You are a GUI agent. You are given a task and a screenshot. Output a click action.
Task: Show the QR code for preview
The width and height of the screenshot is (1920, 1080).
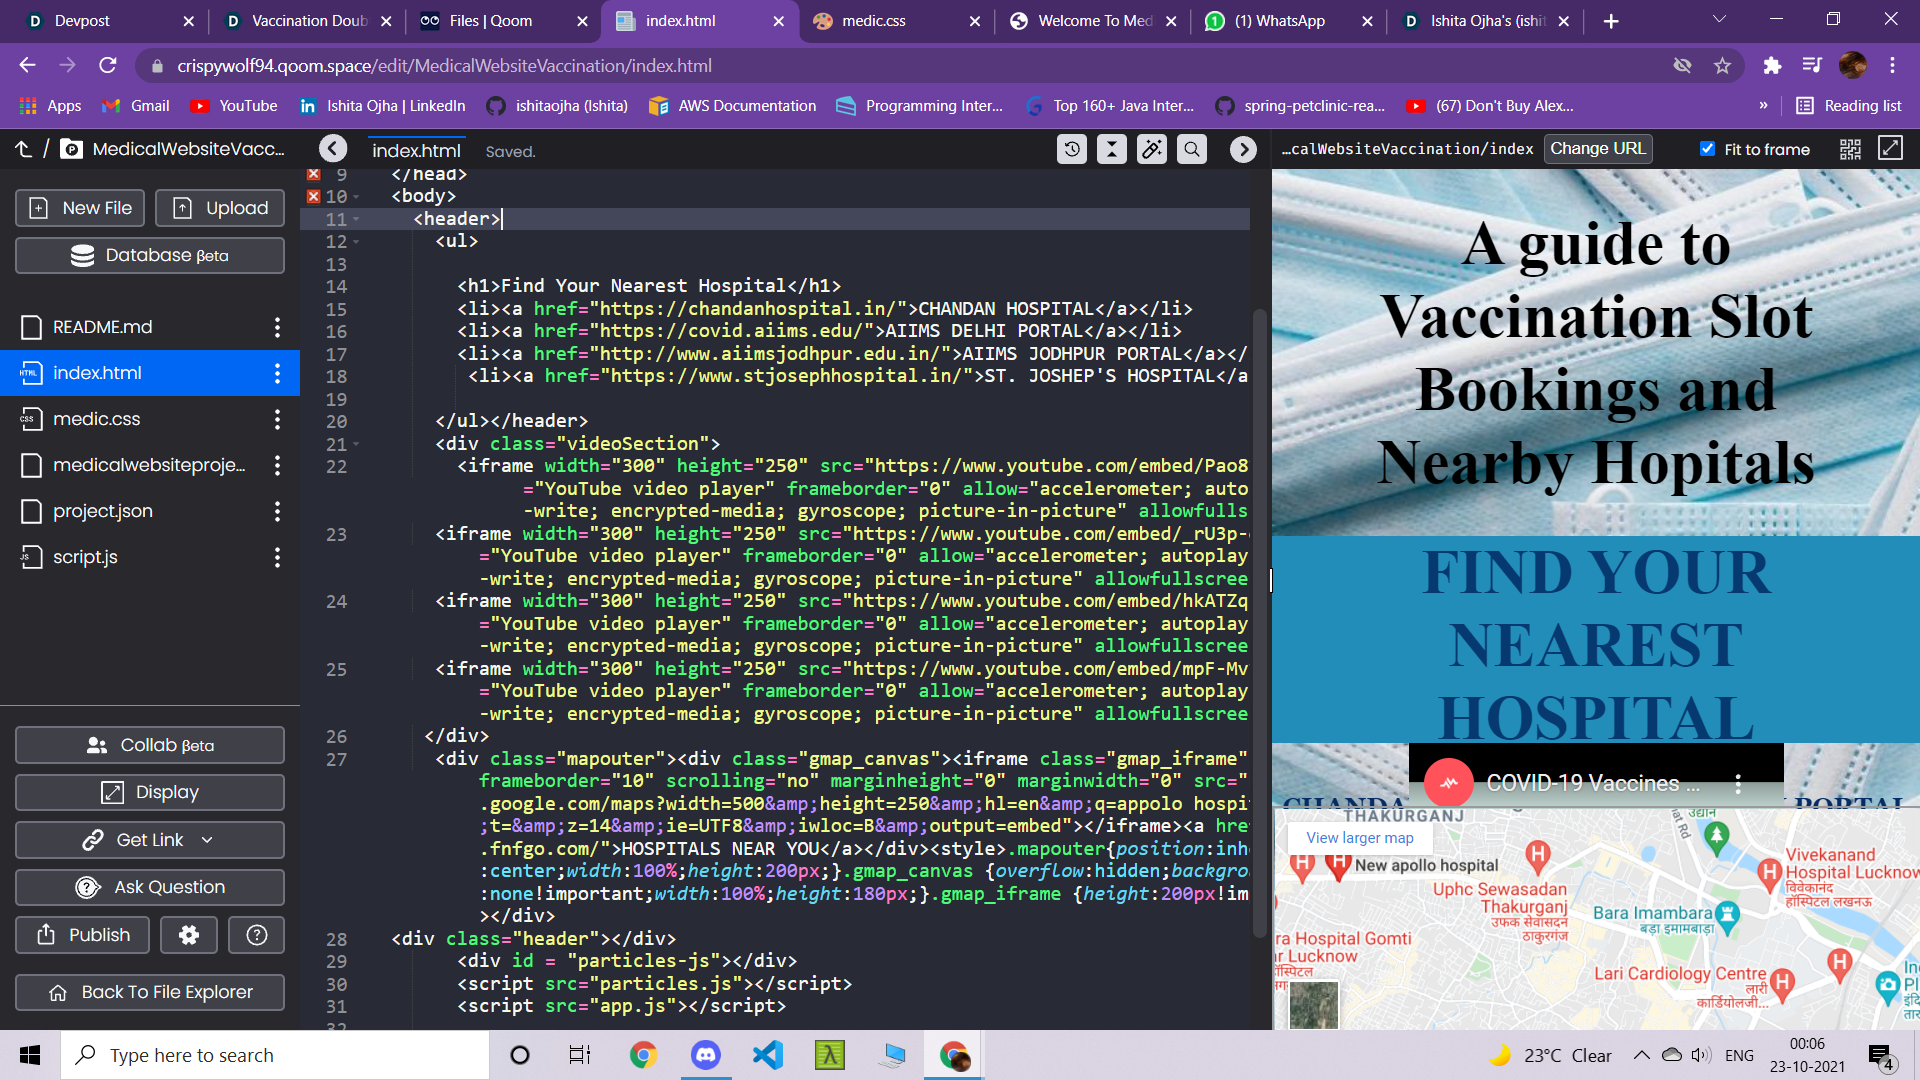(x=1850, y=149)
